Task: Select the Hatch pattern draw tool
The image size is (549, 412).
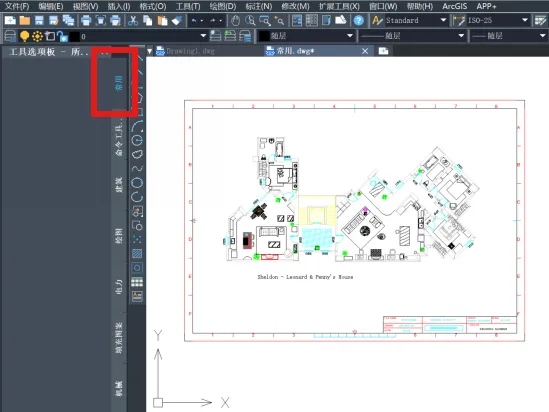Action: point(137,253)
